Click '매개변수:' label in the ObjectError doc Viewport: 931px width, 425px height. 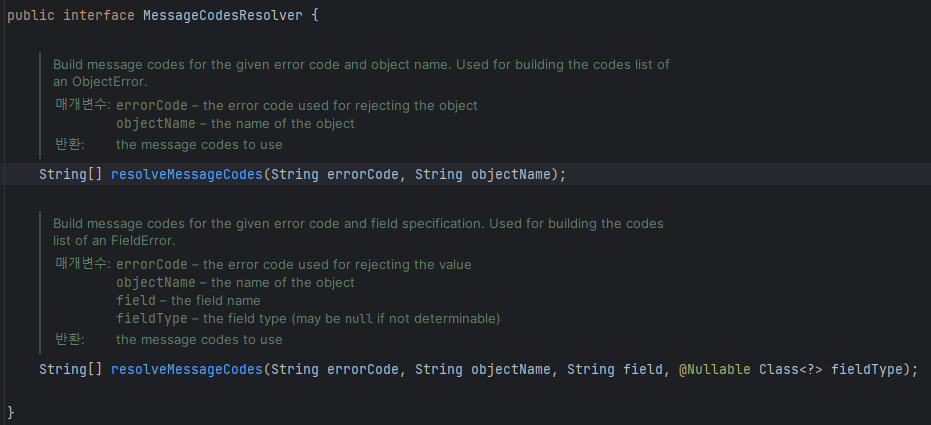83,104
